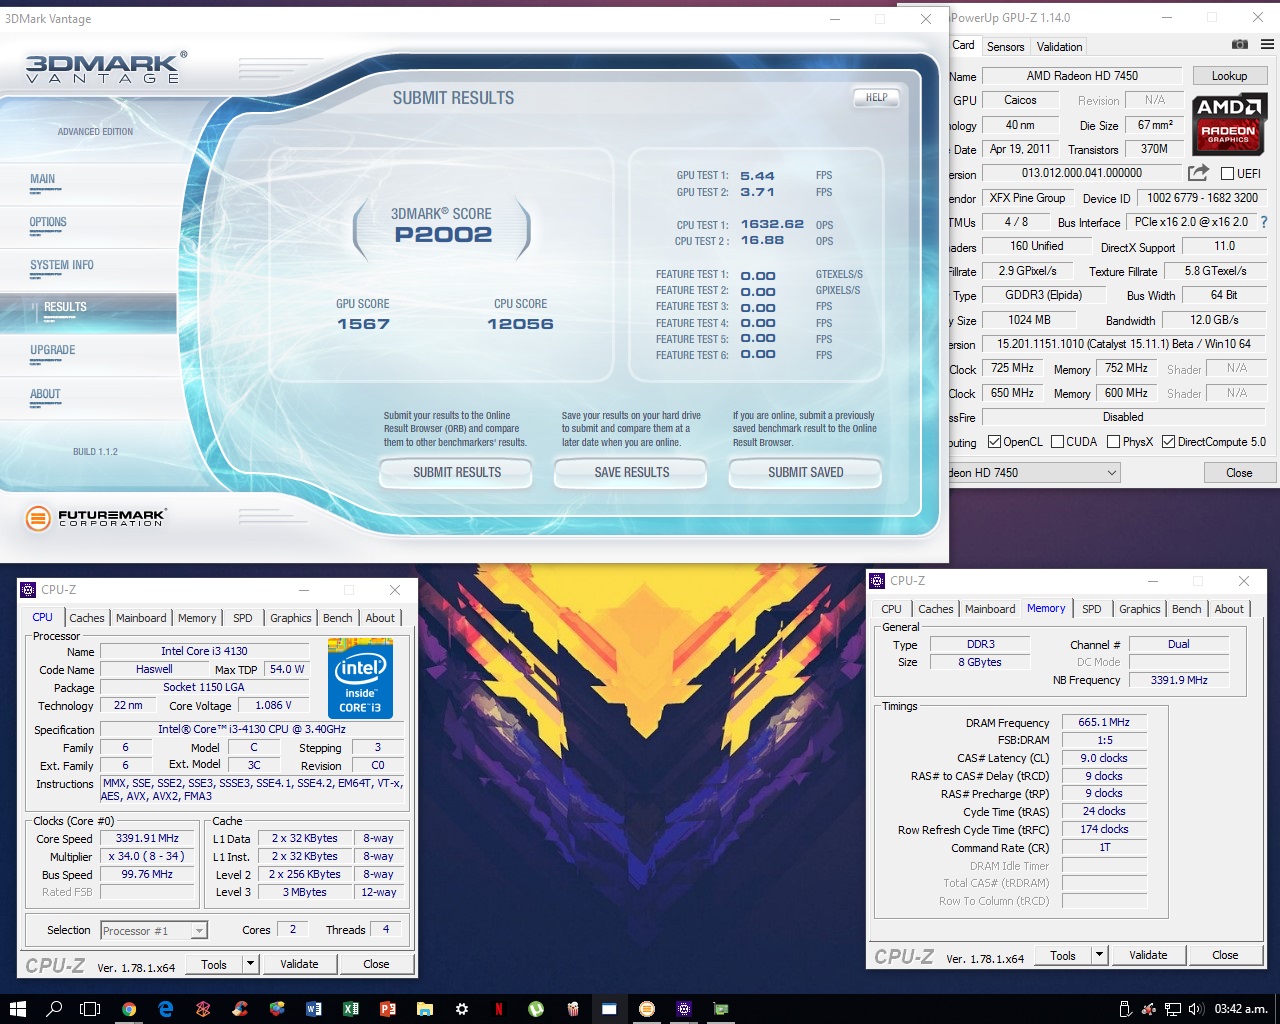Click the taskbar clock 03:42 a.m.
The height and width of the screenshot is (1024, 1280).
click(x=1240, y=1009)
